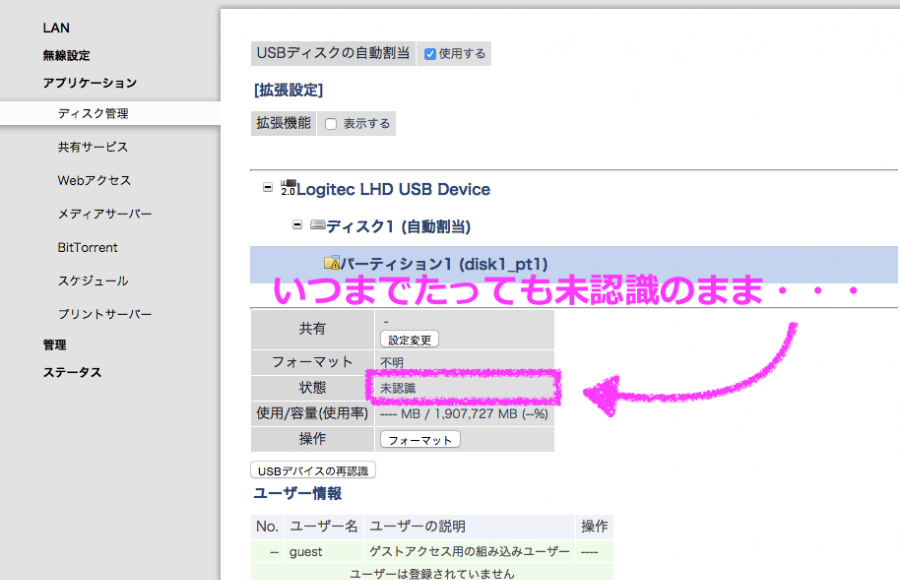The height and width of the screenshot is (580, 900).
Task: Click the partition warning folder icon
Action: [x=332, y=263]
